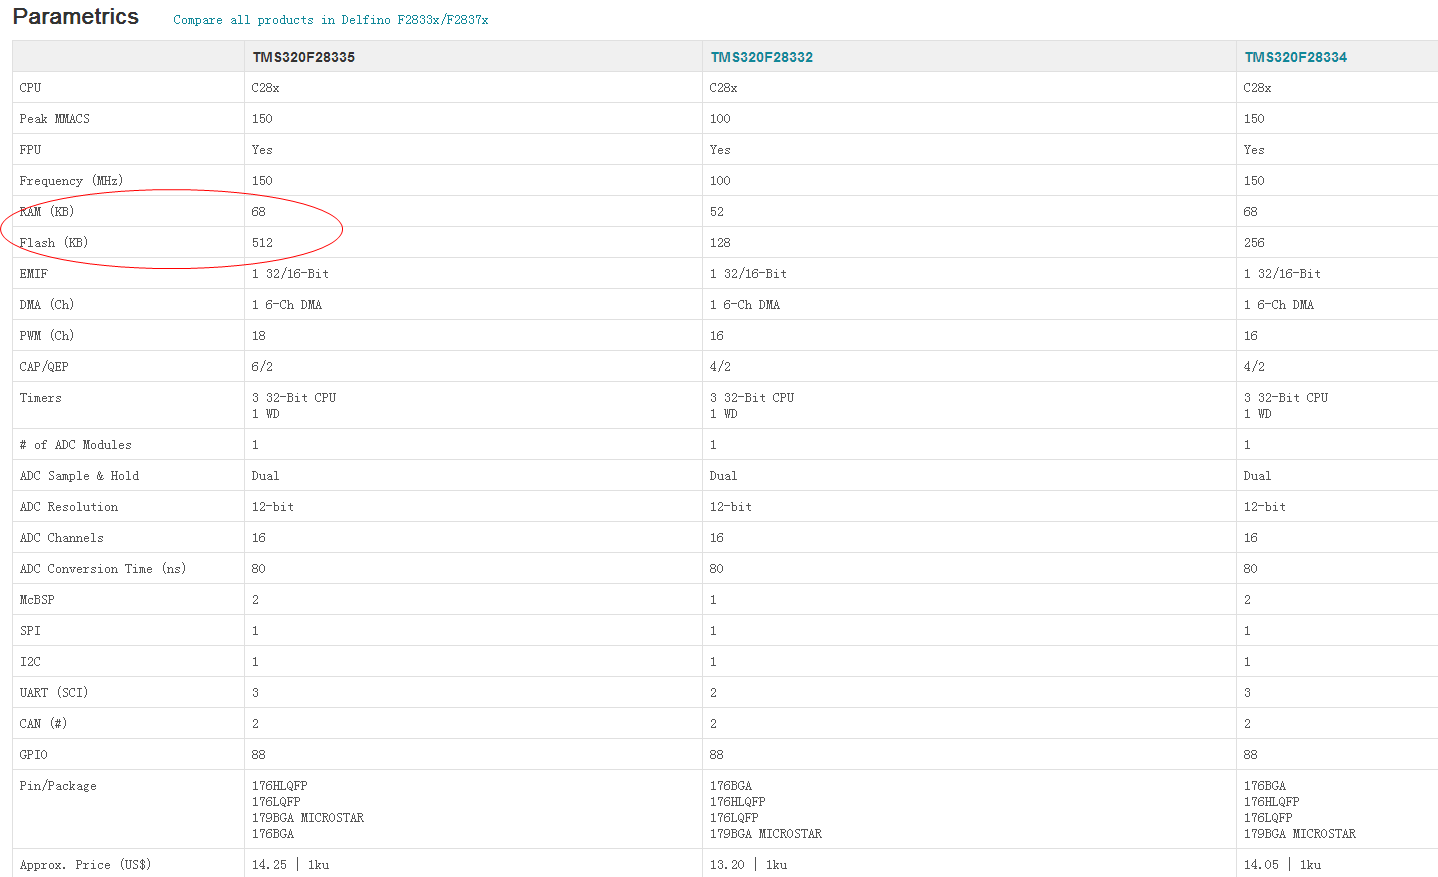Select ADC Conversion Time 80 for TMS320F28335
Screen dimensions: 1438x877
coord(259,569)
